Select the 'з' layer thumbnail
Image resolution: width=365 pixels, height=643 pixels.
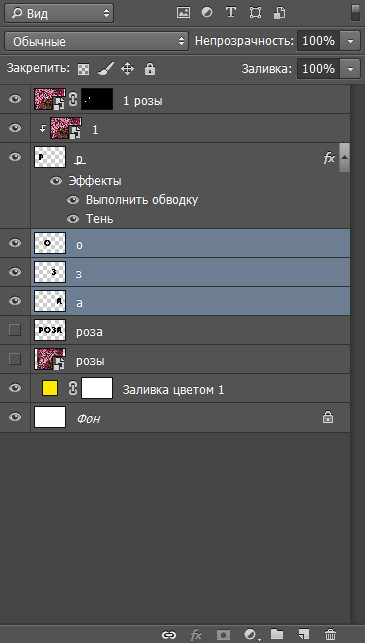[50, 272]
